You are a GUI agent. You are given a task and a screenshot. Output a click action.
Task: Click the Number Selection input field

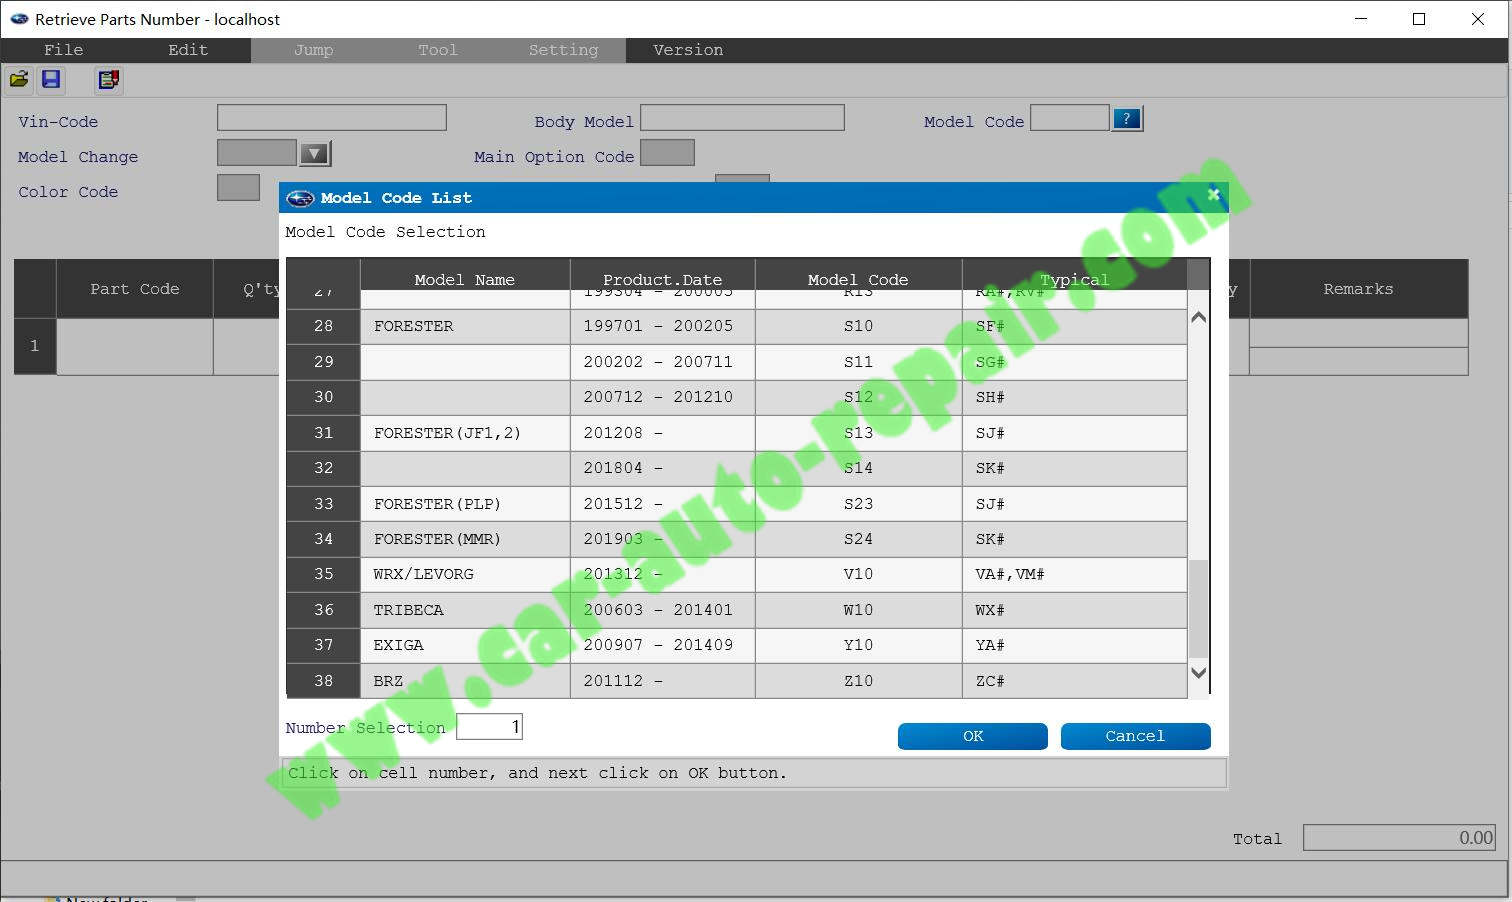pos(489,727)
